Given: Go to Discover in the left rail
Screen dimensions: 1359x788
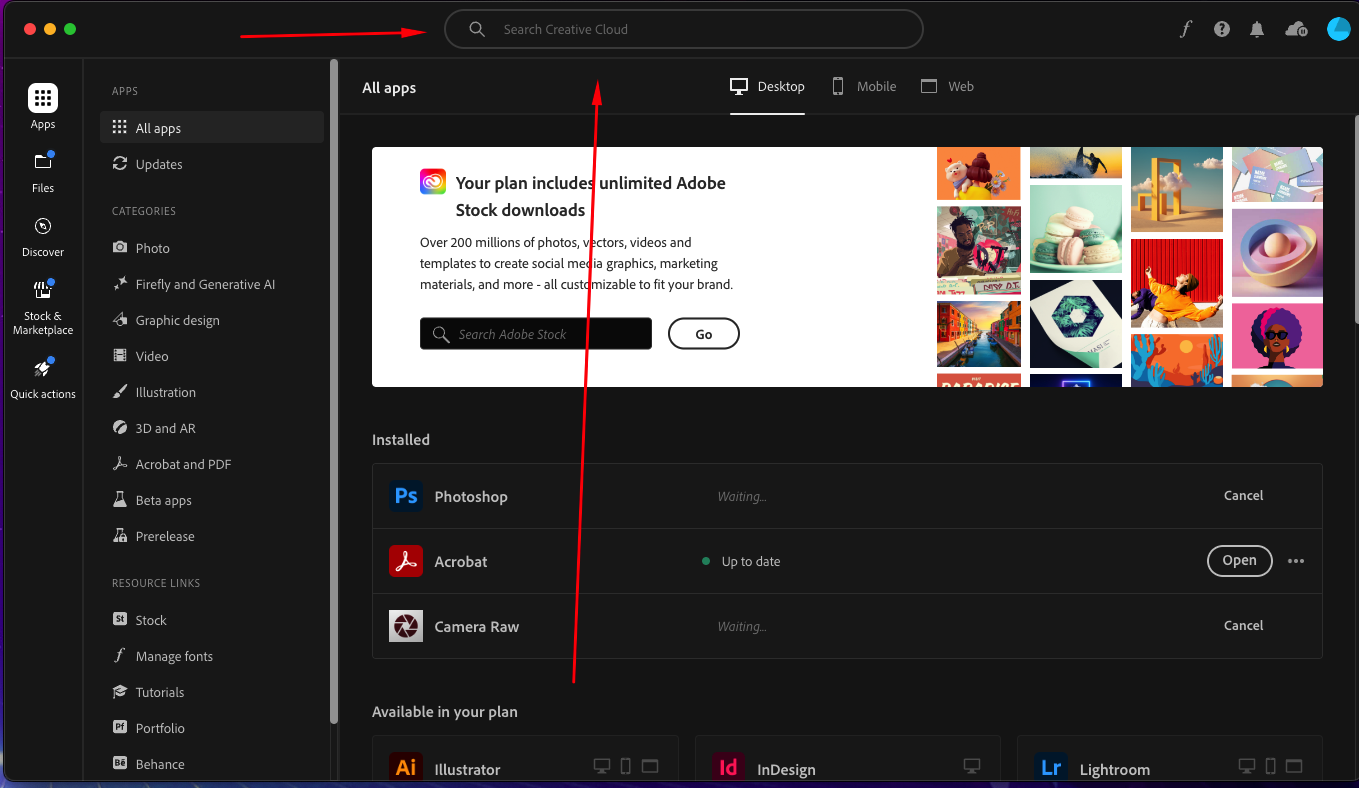Looking at the screenshot, I should (43, 235).
